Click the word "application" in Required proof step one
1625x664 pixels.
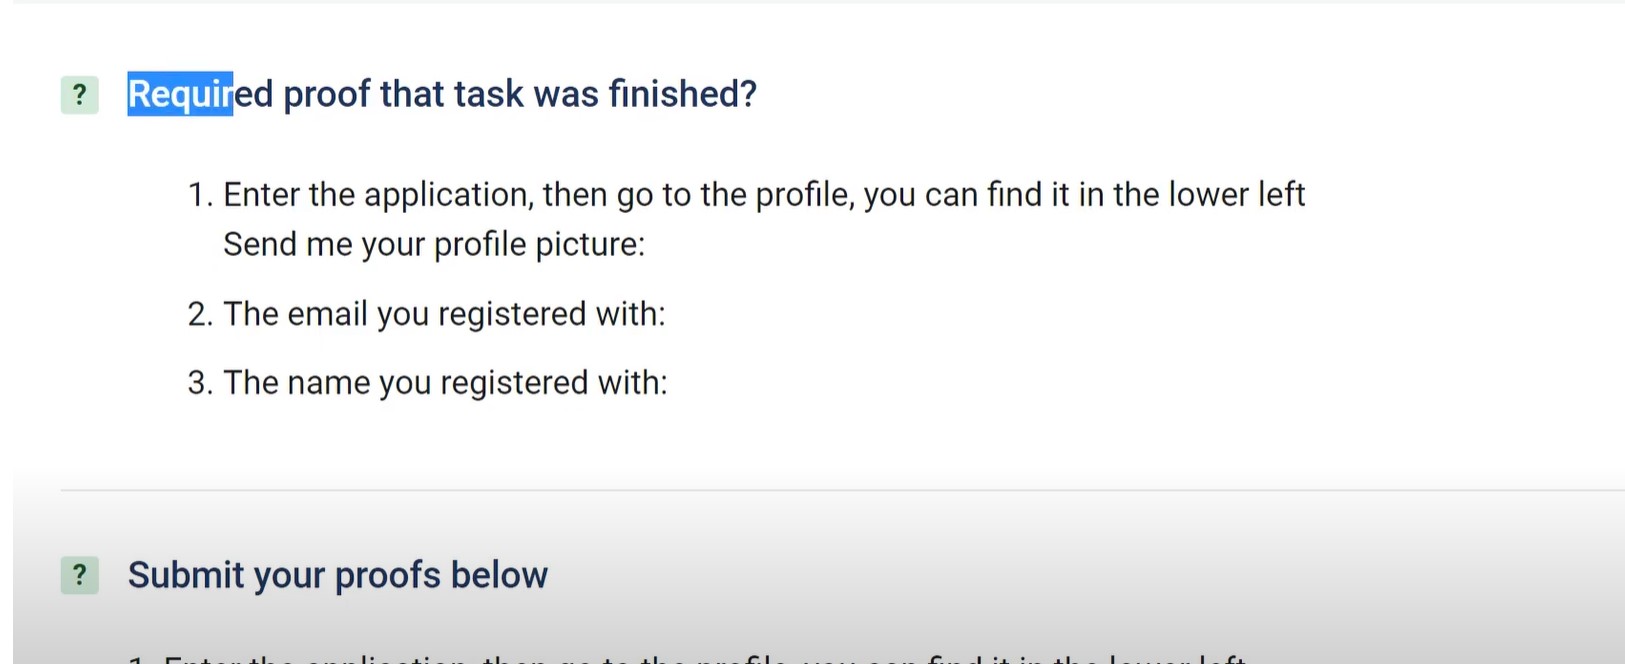click(x=447, y=194)
